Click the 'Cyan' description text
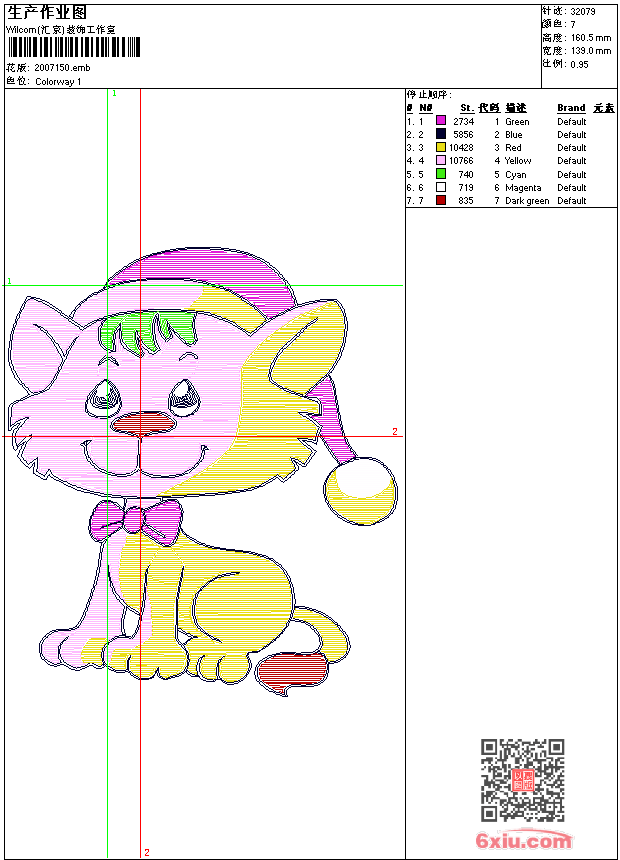Viewport: 620px width, 860px height. tap(516, 175)
